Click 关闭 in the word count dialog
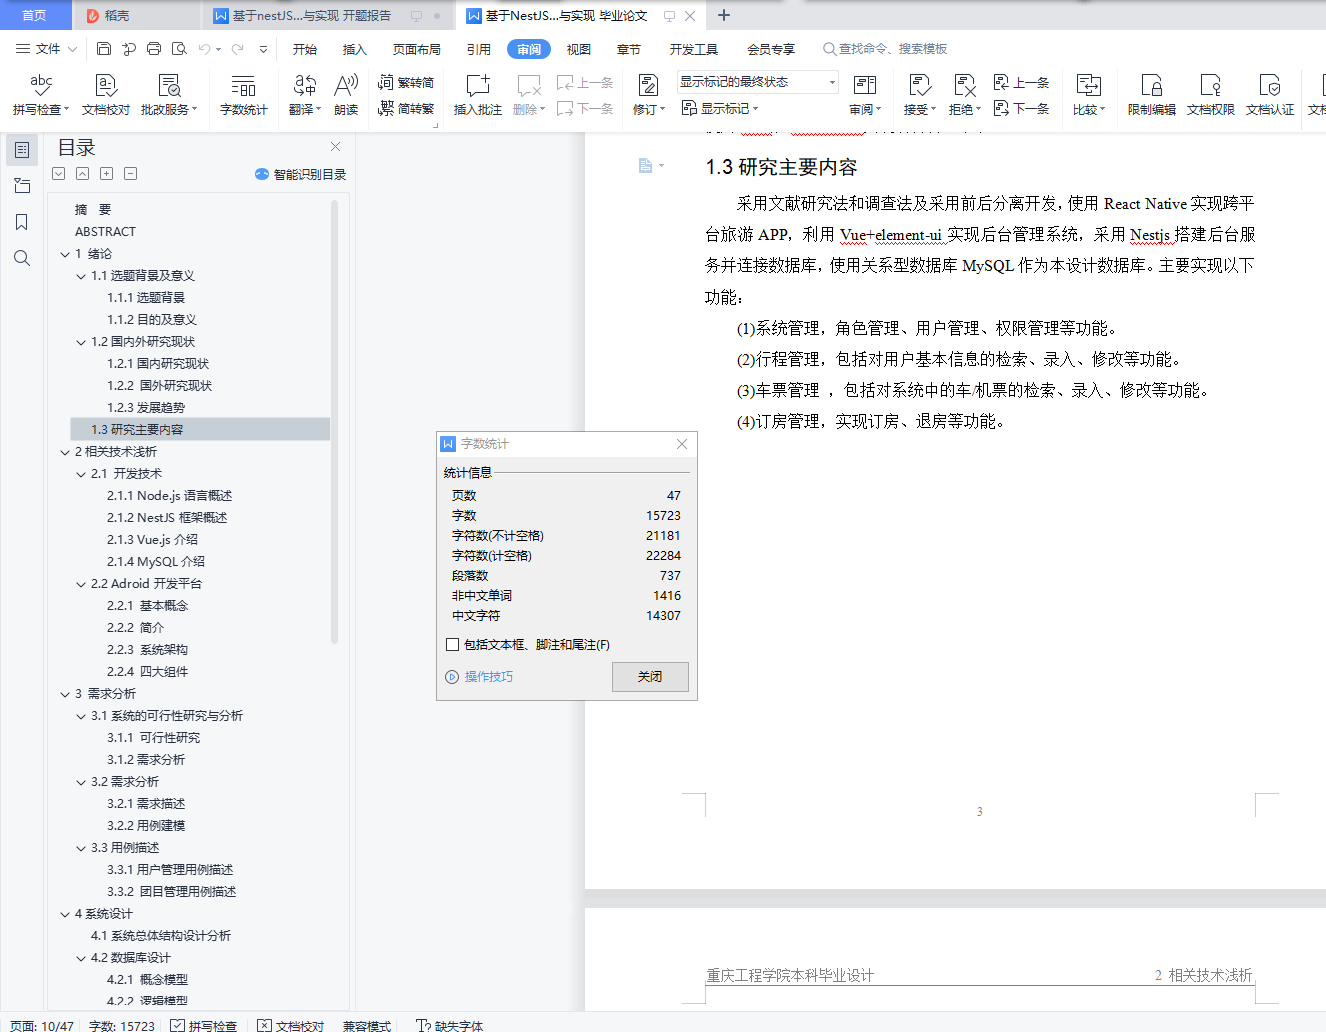Viewport: 1326px width, 1032px height. [650, 677]
